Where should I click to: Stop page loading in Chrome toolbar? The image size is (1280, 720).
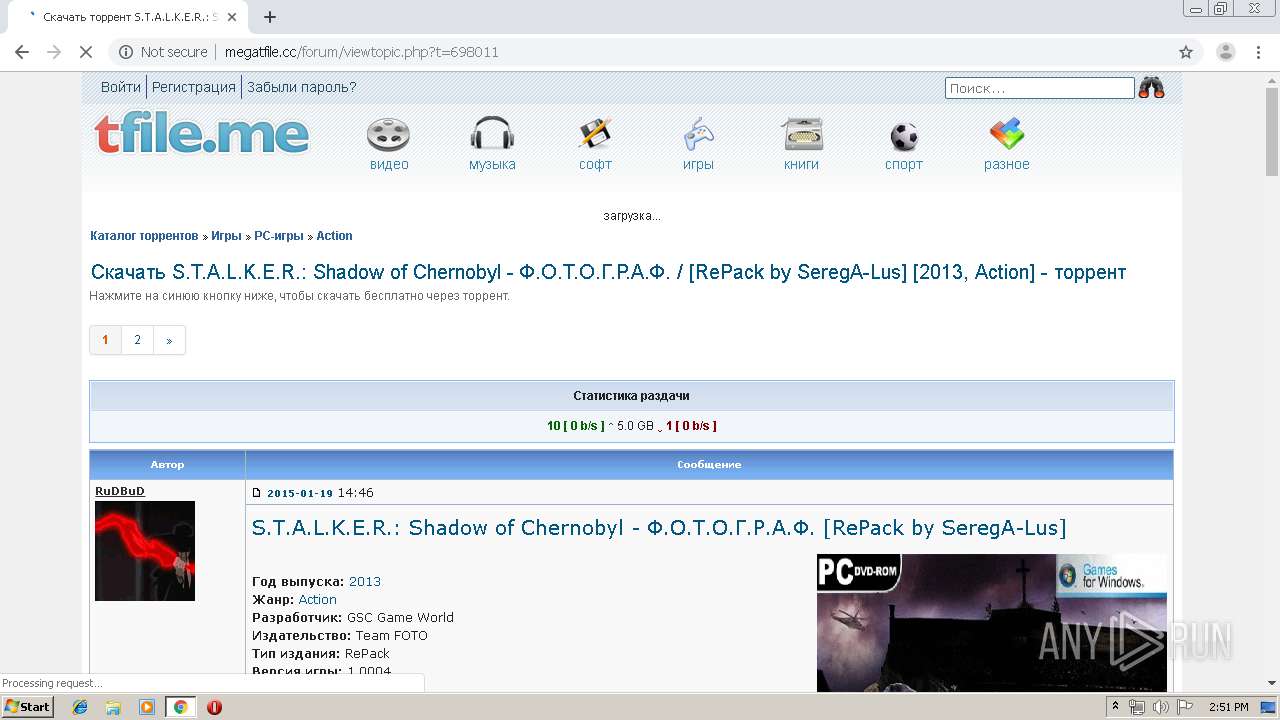pyautogui.click(x=85, y=52)
